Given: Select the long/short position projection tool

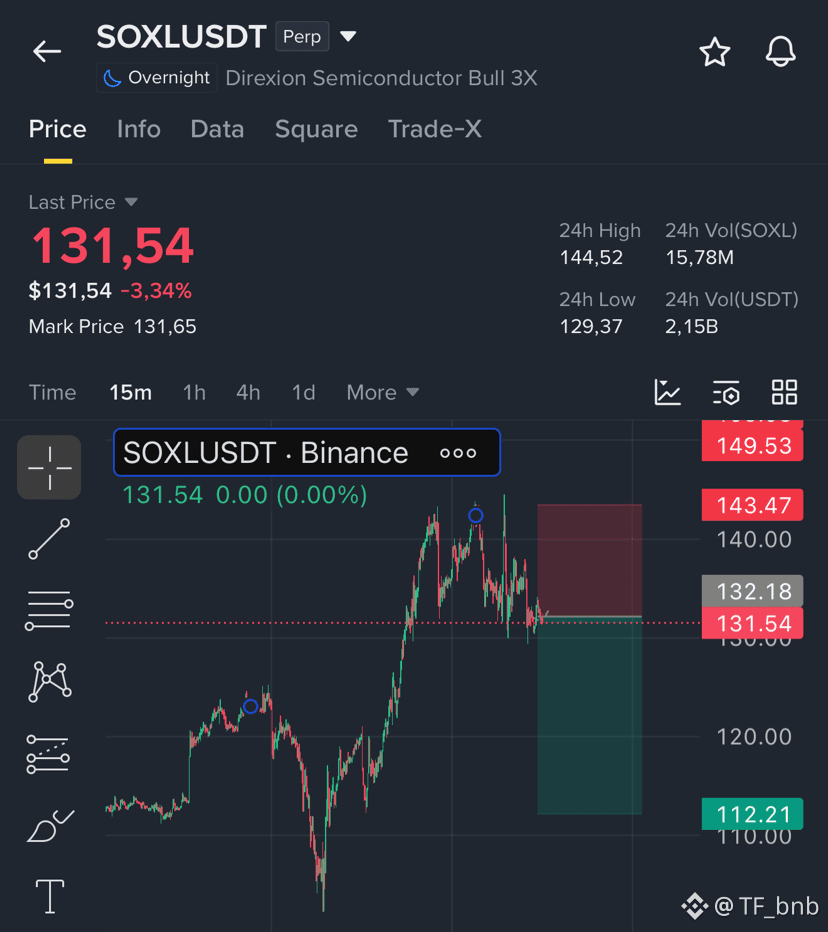Looking at the screenshot, I should click(48, 754).
